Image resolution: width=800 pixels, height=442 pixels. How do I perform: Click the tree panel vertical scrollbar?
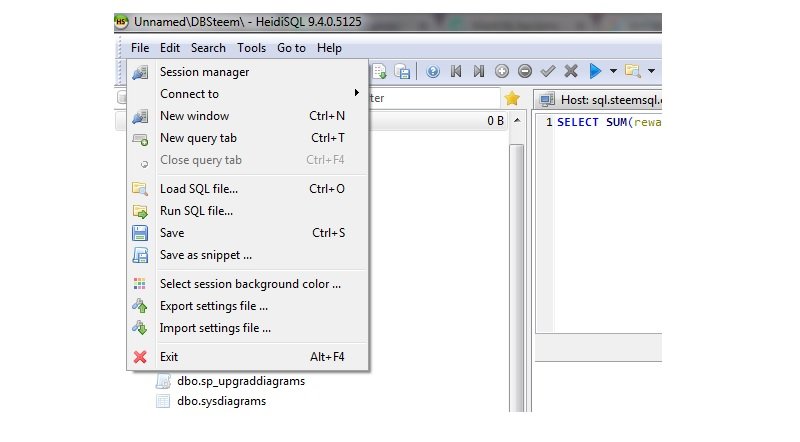click(517, 276)
